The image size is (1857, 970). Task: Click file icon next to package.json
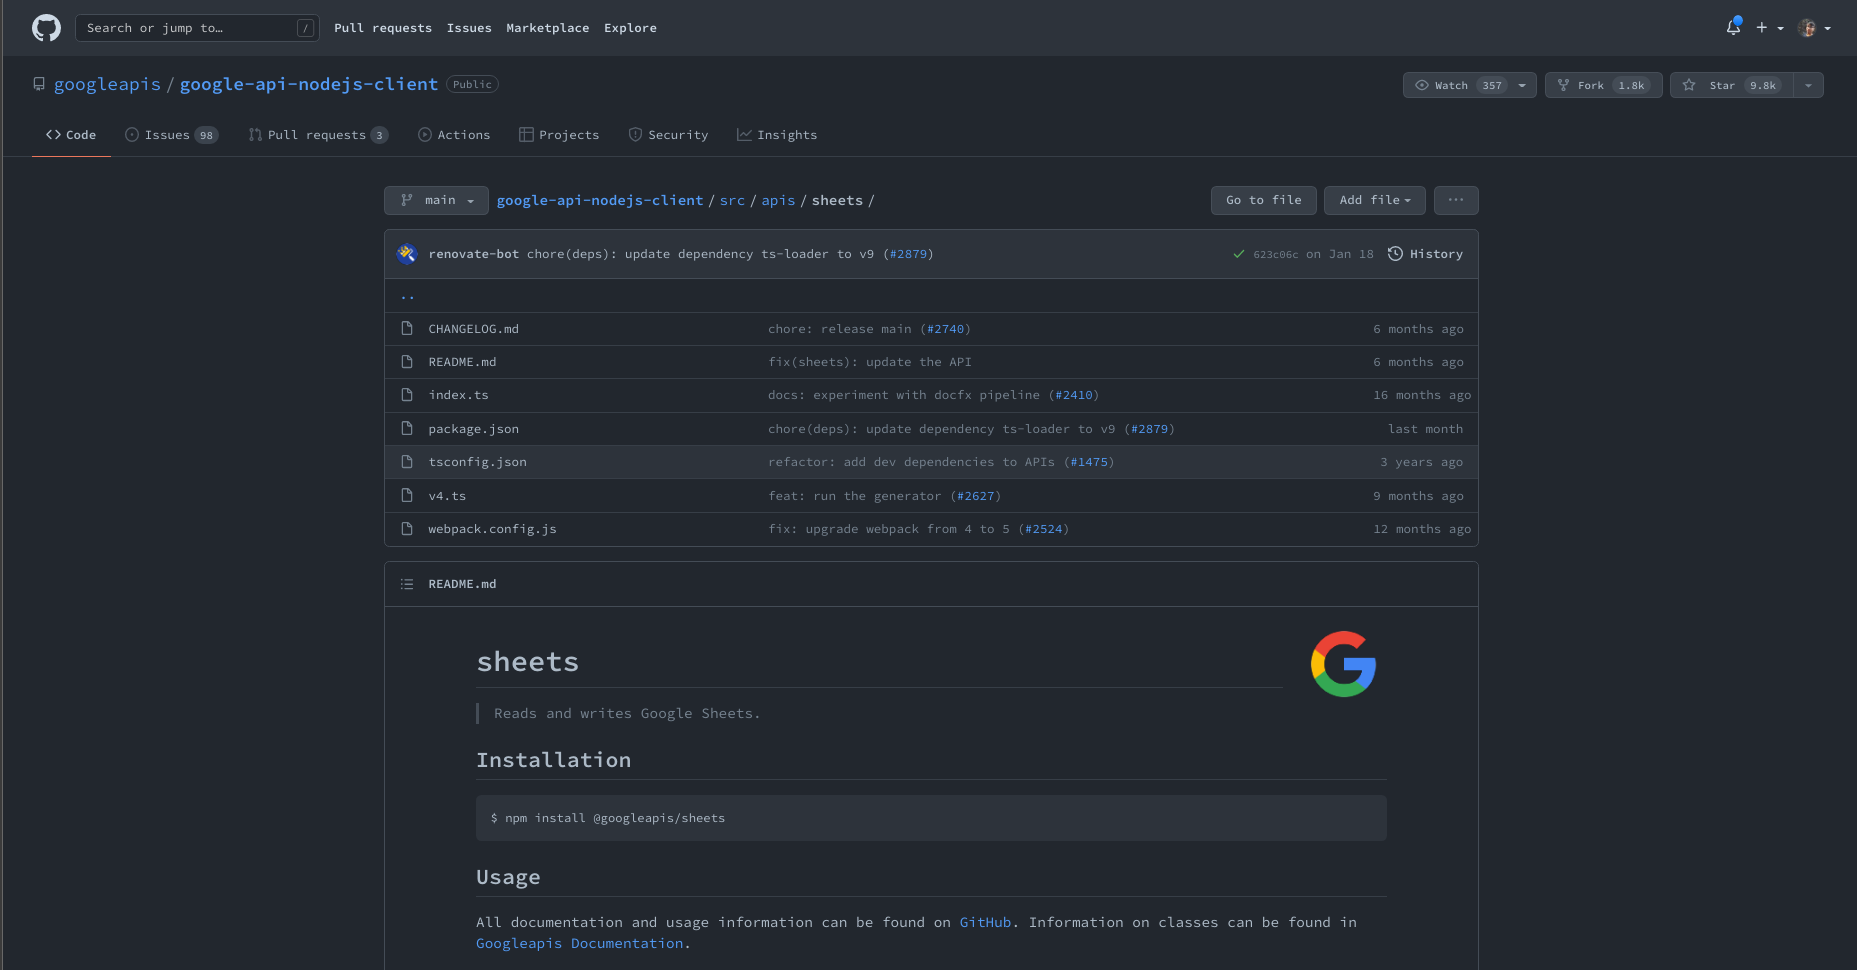pos(407,429)
